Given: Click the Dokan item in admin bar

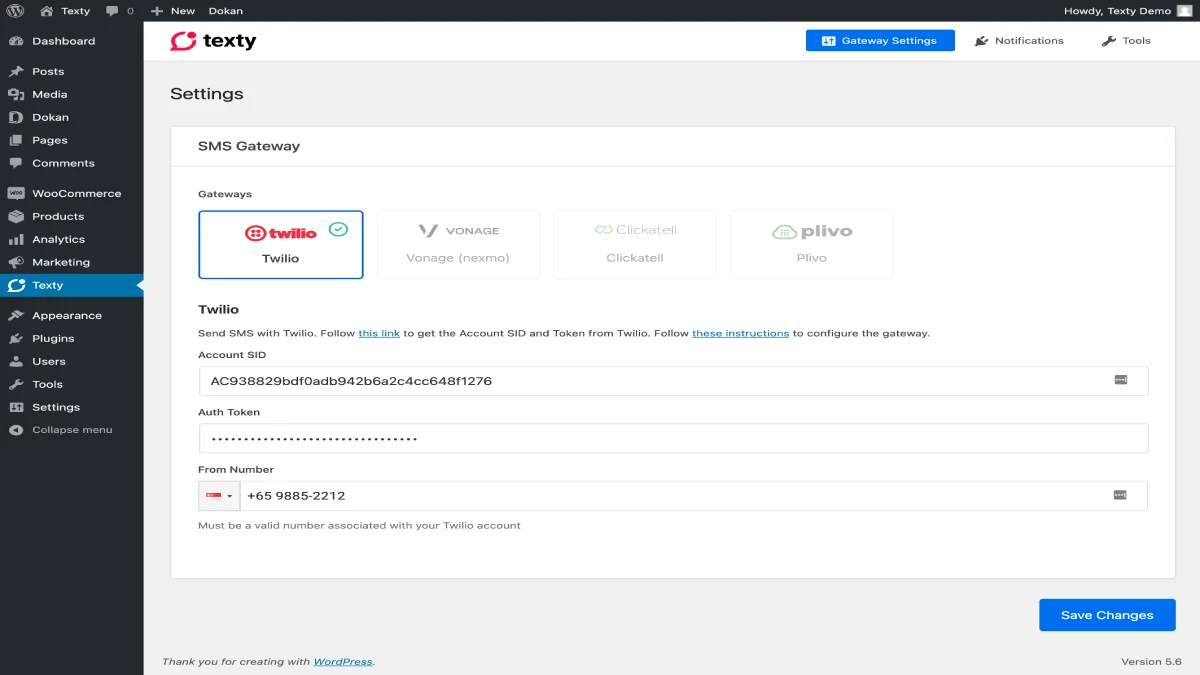Looking at the screenshot, I should 226,11.
